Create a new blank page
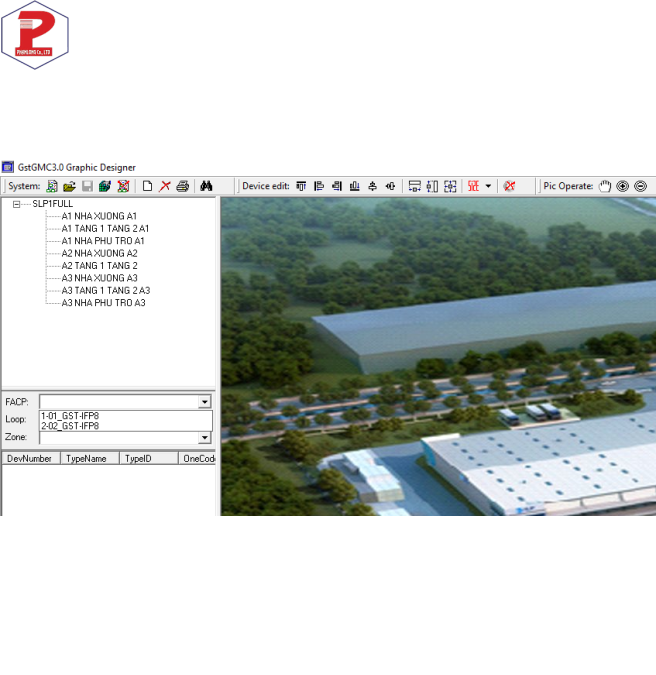The image size is (656, 675). [x=147, y=186]
